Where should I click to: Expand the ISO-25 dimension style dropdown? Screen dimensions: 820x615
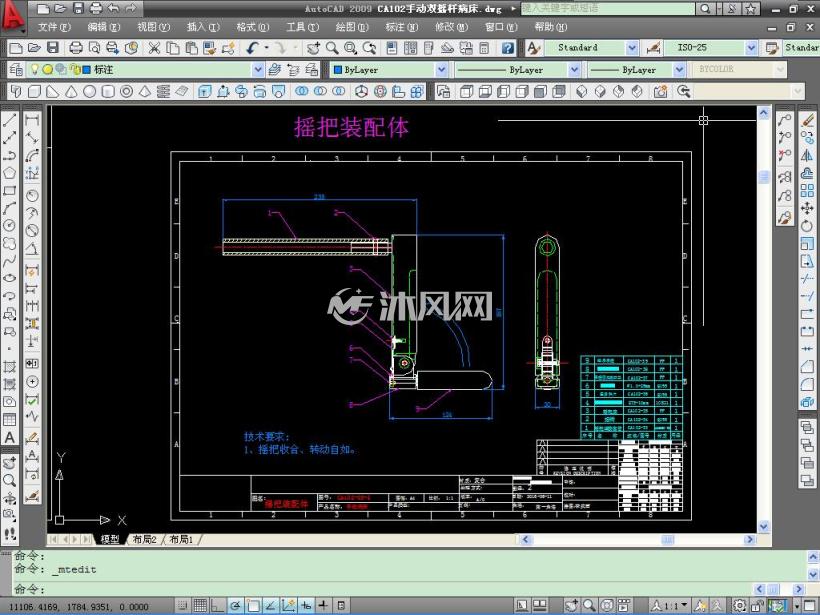[x=751, y=48]
